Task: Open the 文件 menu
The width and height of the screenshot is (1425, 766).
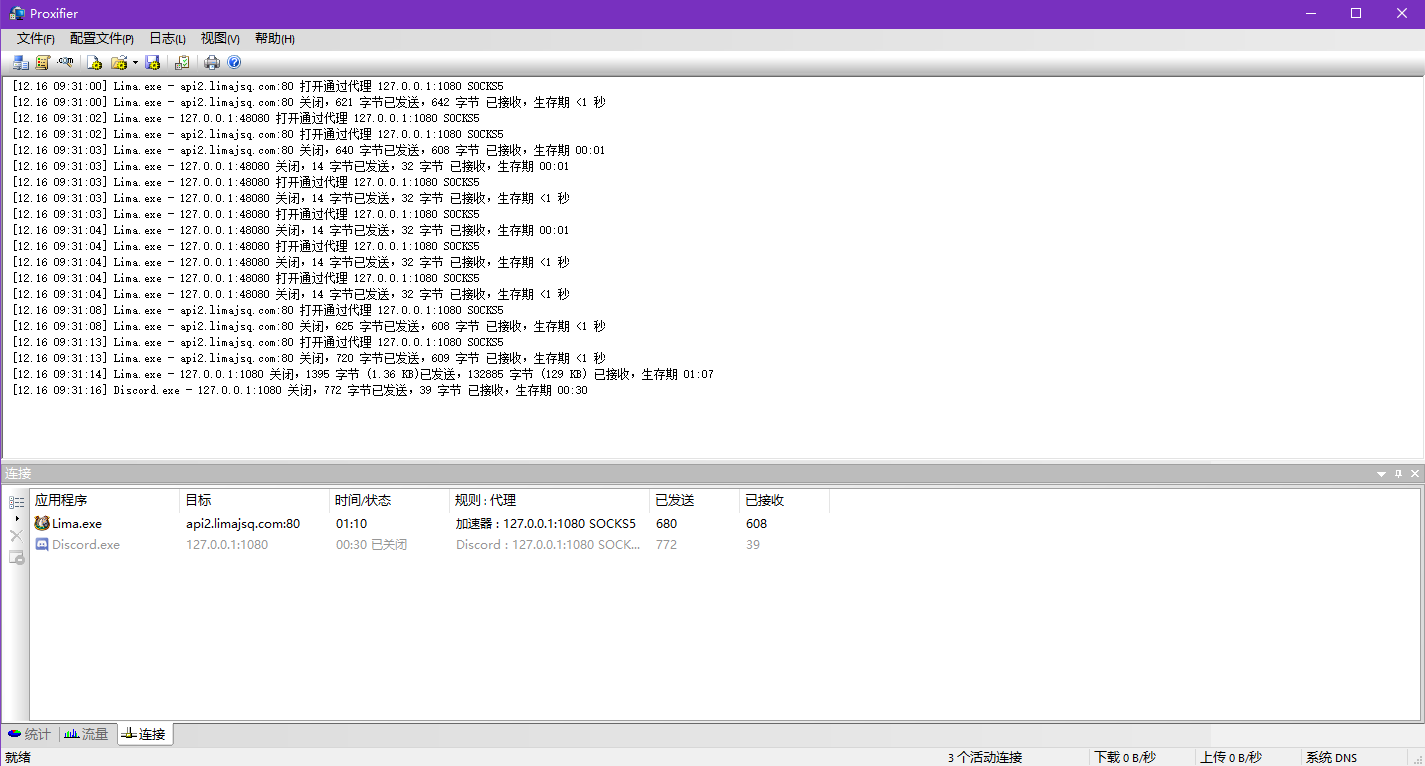Action: (36, 39)
